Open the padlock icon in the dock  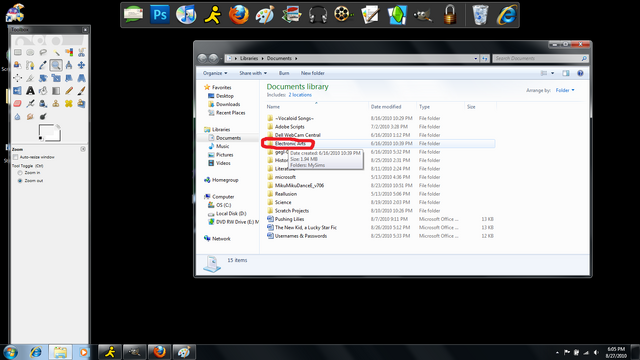(449, 15)
